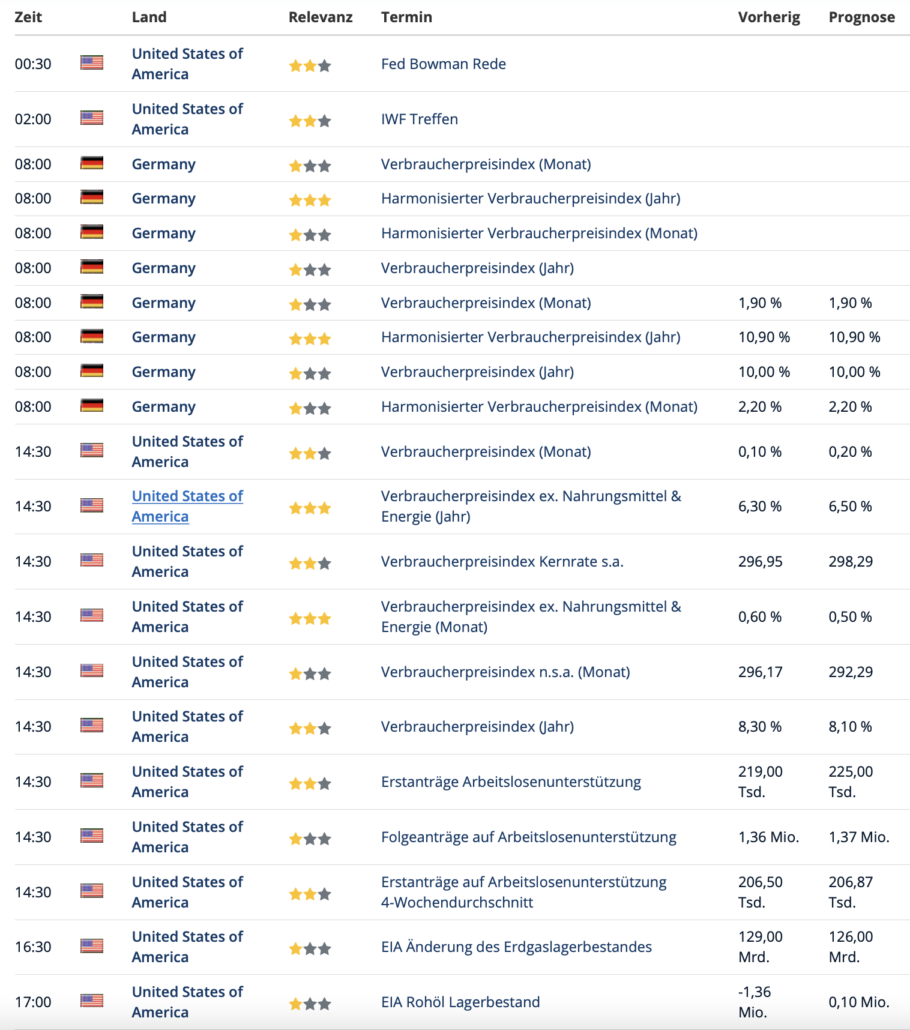Click the three-star rating for Verbraucherpreisindex Kernrate s.a.
The height and width of the screenshot is (1030, 910).
[309, 563]
